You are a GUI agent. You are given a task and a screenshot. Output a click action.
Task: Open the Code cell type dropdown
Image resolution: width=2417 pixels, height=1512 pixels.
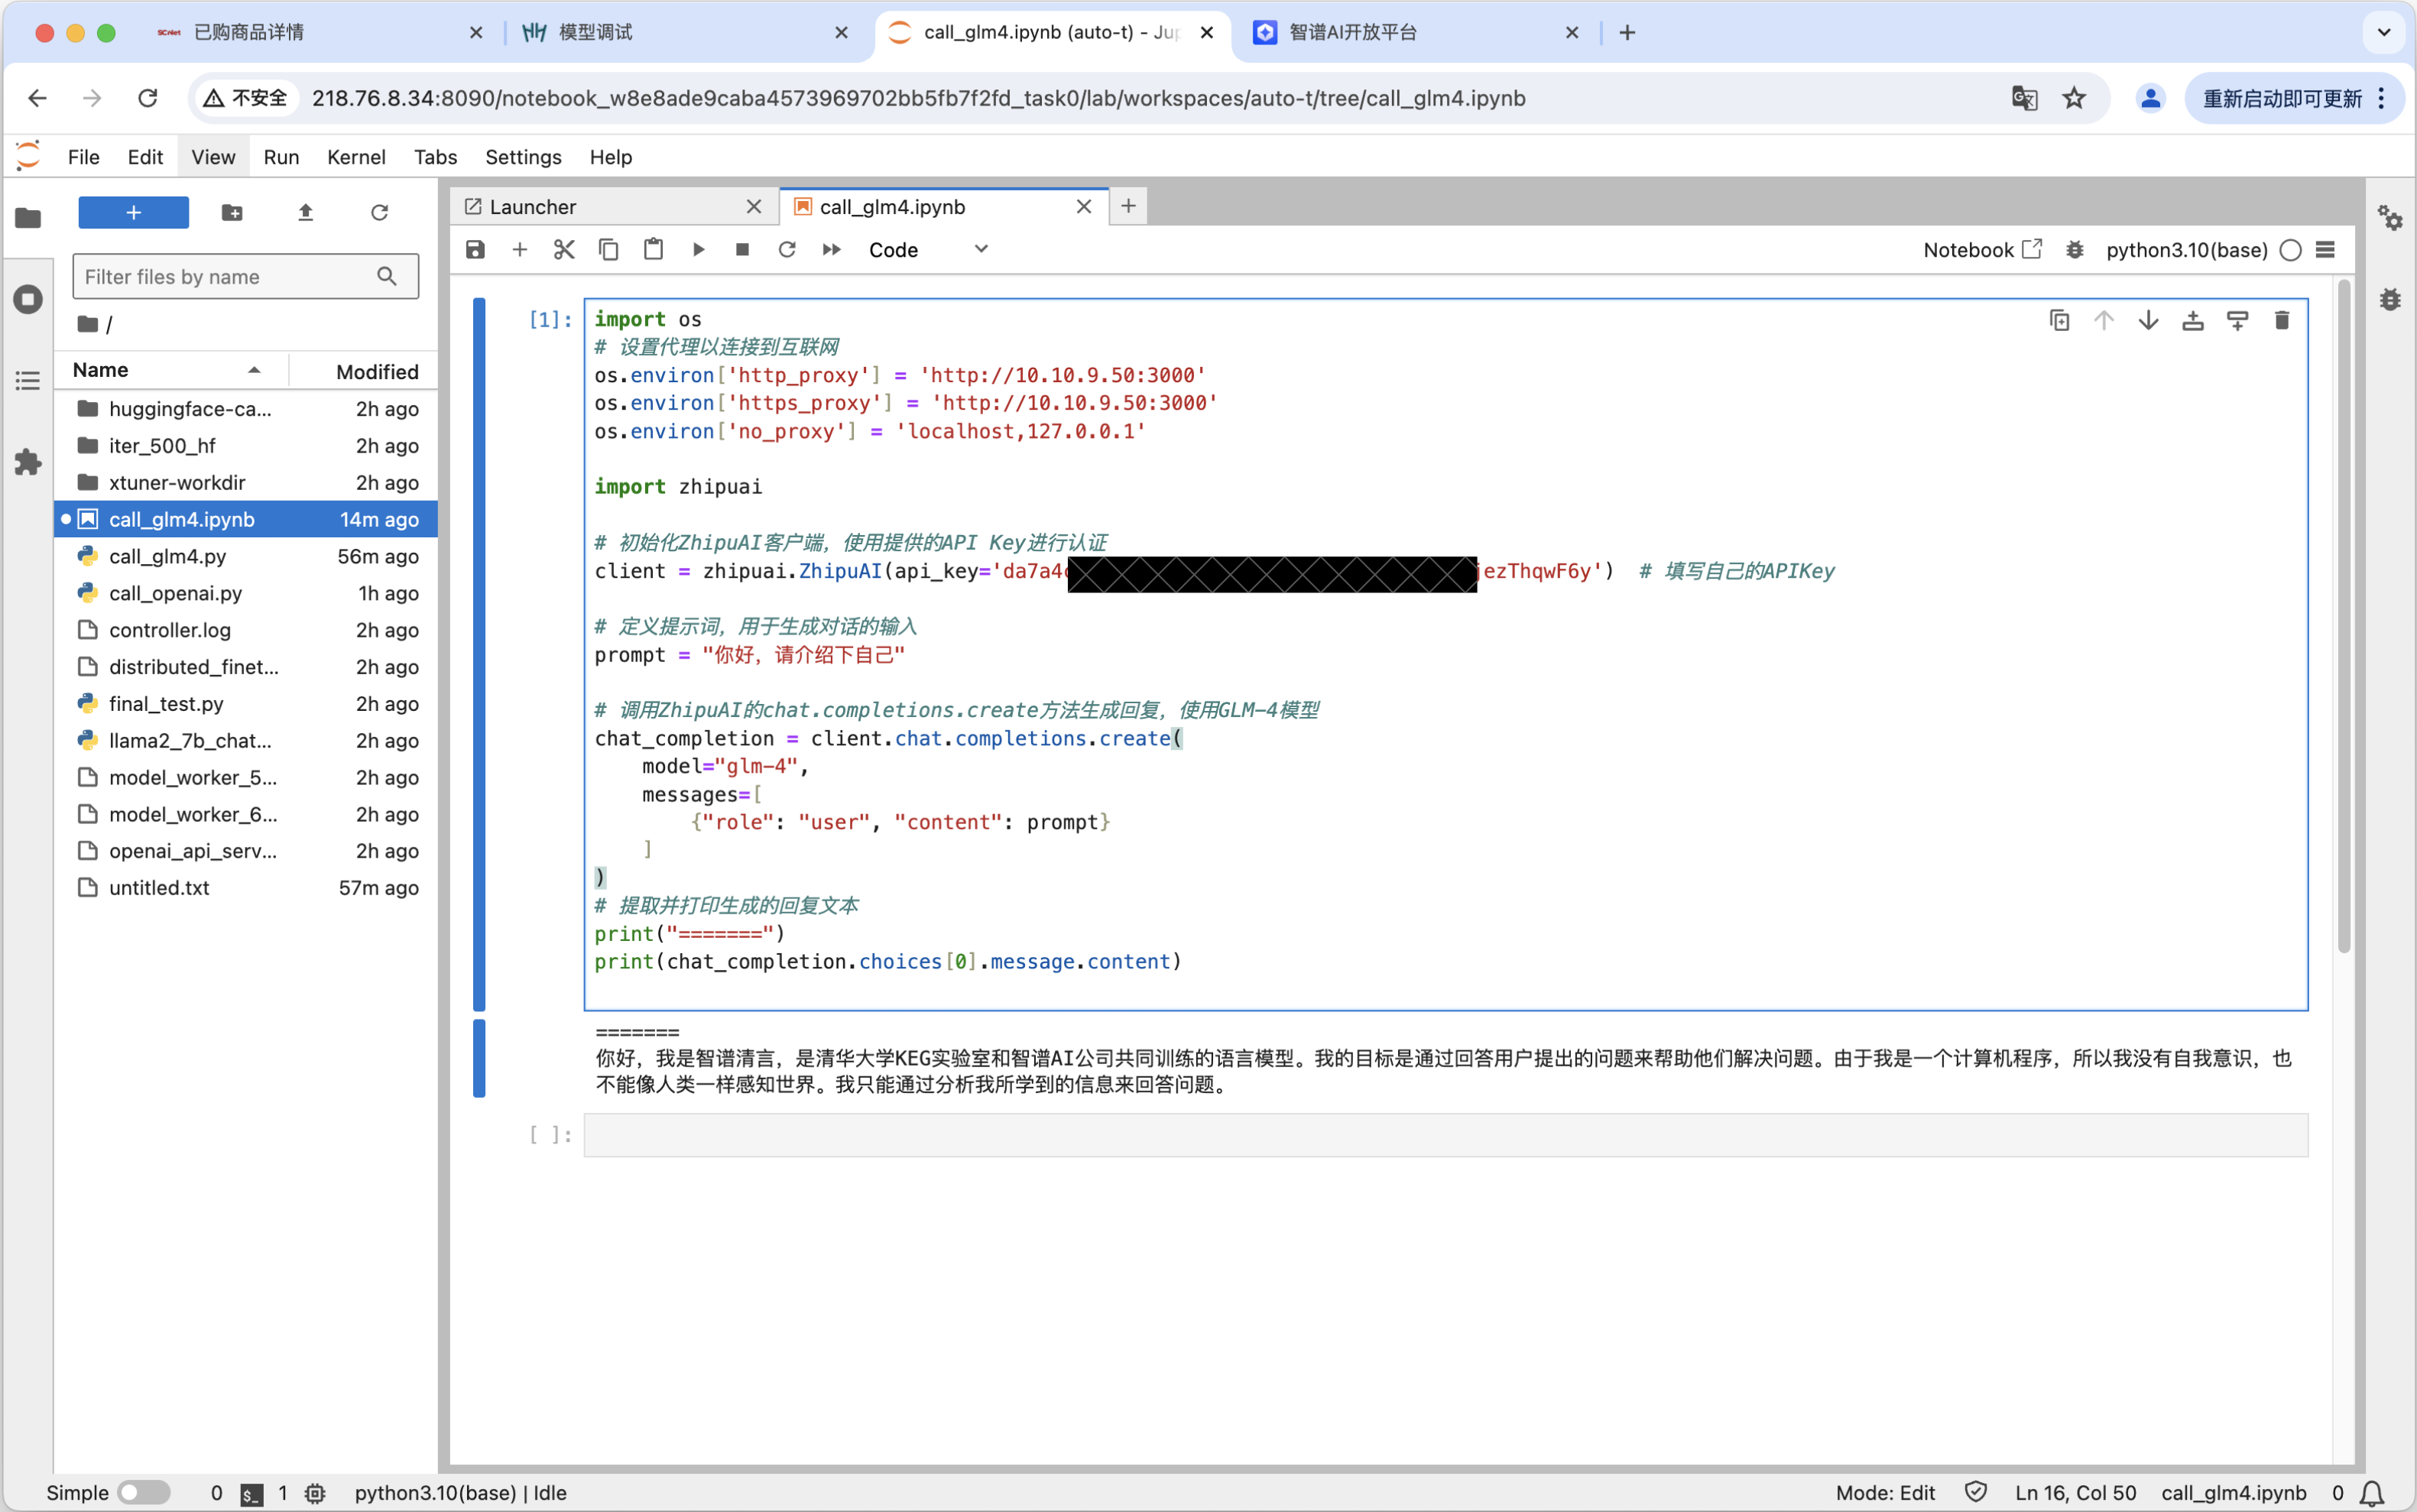[927, 249]
